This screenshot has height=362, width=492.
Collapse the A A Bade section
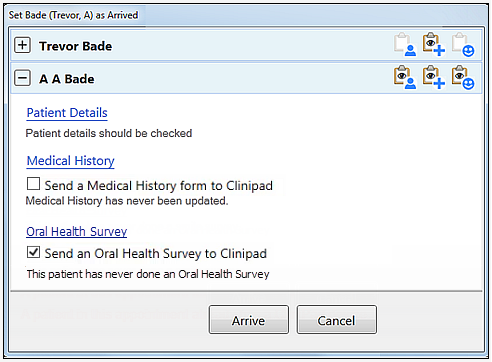[22, 78]
